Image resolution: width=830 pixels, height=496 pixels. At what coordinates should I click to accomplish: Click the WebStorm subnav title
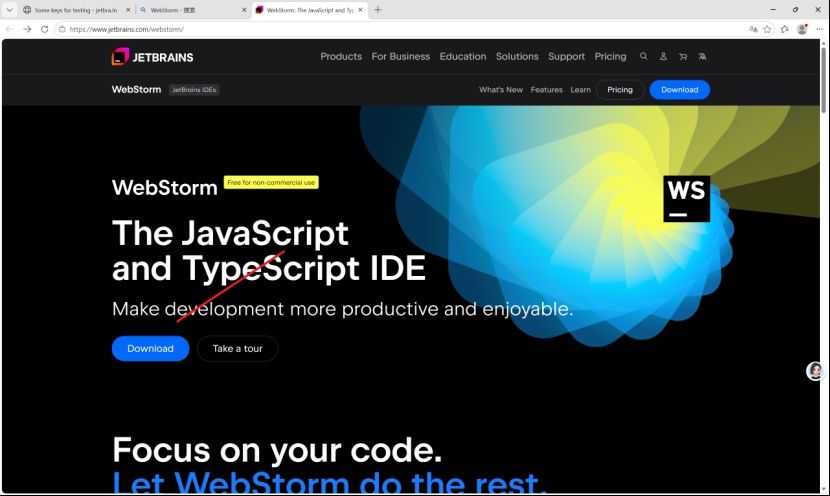click(x=136, y=89)
